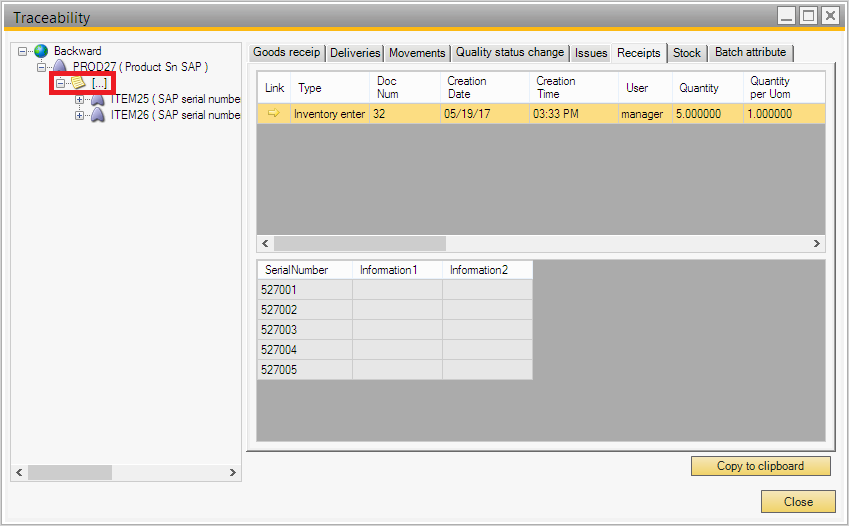Switch to the Stock tab
This screenshot has width=849, height=526.
[x=686, y=53]
